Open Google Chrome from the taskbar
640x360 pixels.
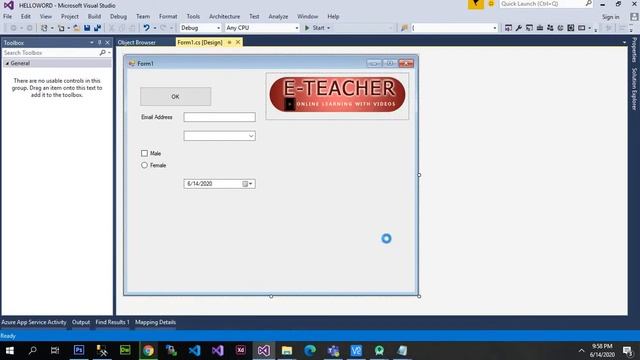click(148, 350)
